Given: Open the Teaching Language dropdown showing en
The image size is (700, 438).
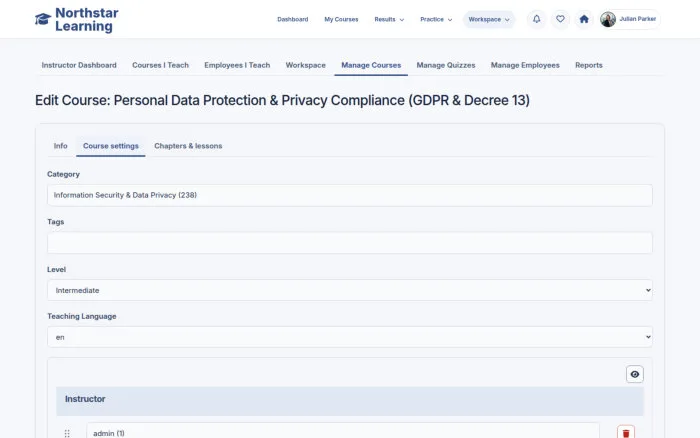Looking at the screenshot, I should [350, 337].
